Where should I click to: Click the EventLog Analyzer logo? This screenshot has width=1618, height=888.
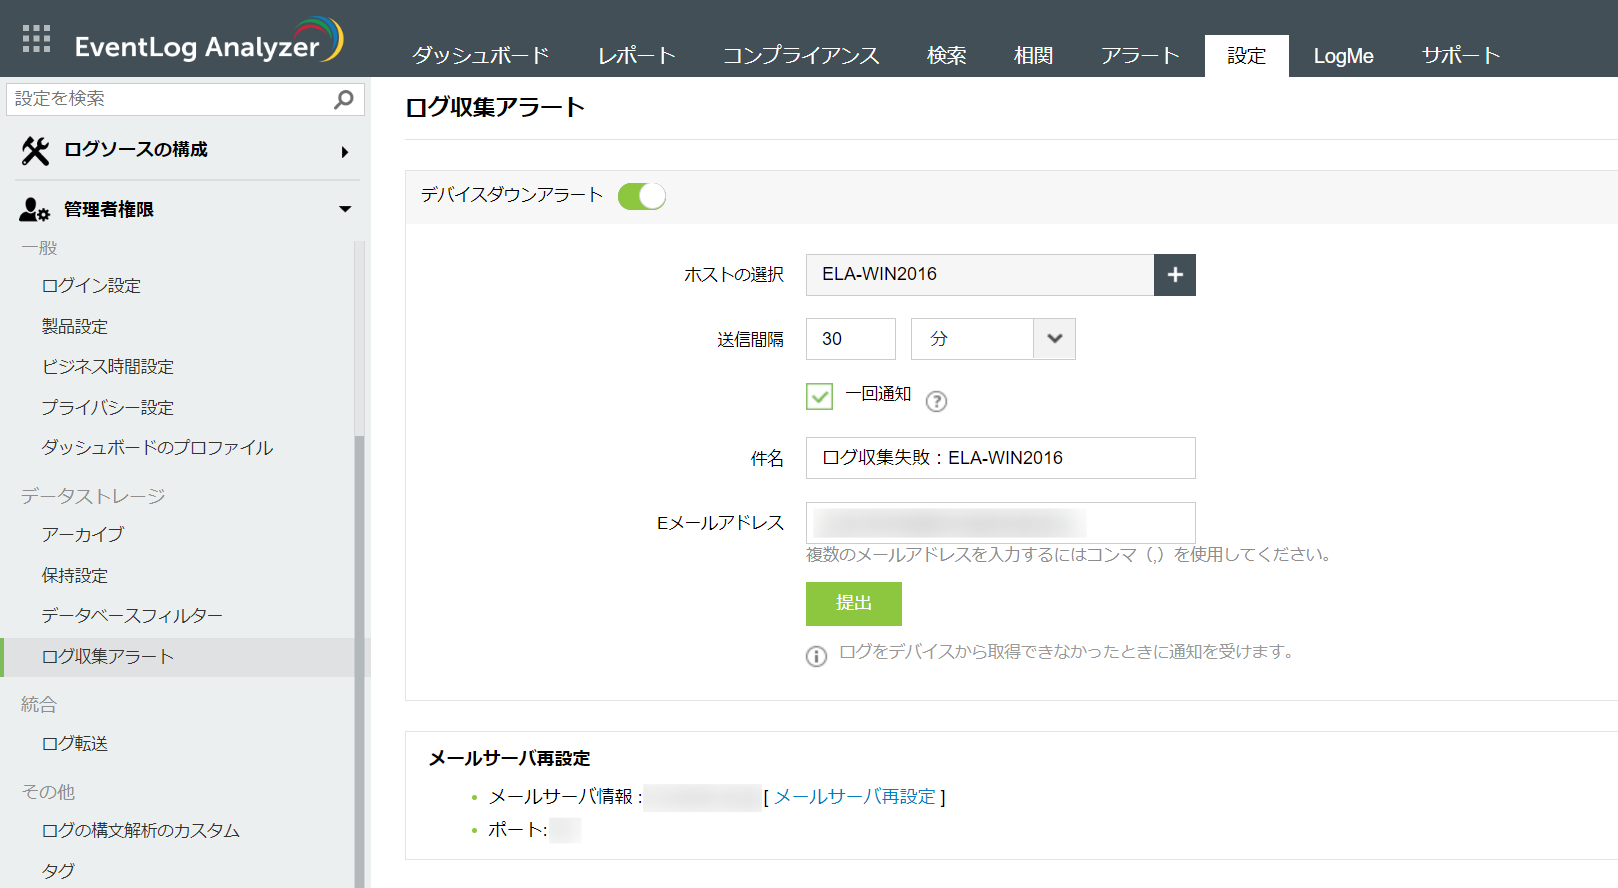tap(208, 42)
